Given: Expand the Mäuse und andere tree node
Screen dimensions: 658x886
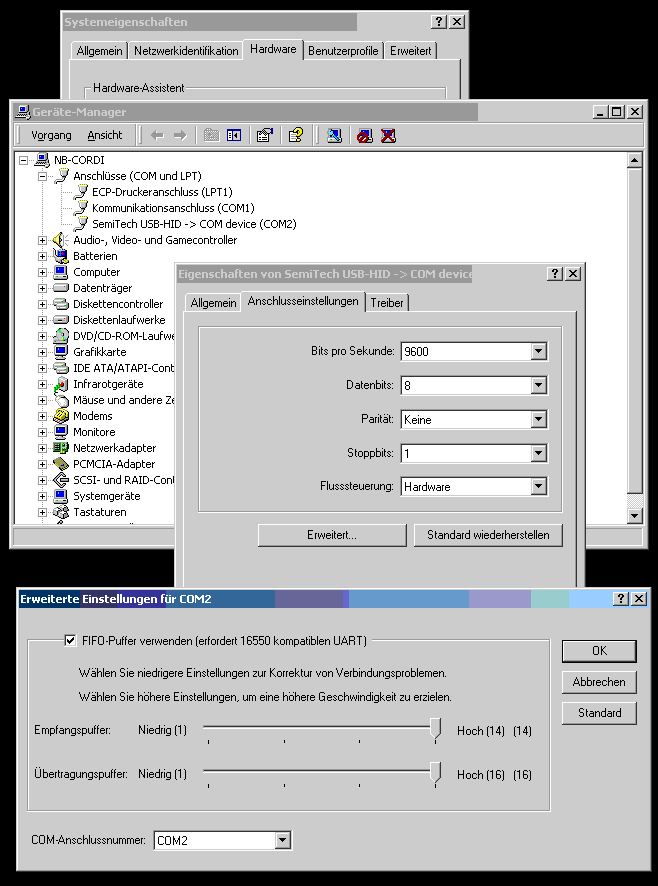Looking at the screenshot, I should pos(42,400).
